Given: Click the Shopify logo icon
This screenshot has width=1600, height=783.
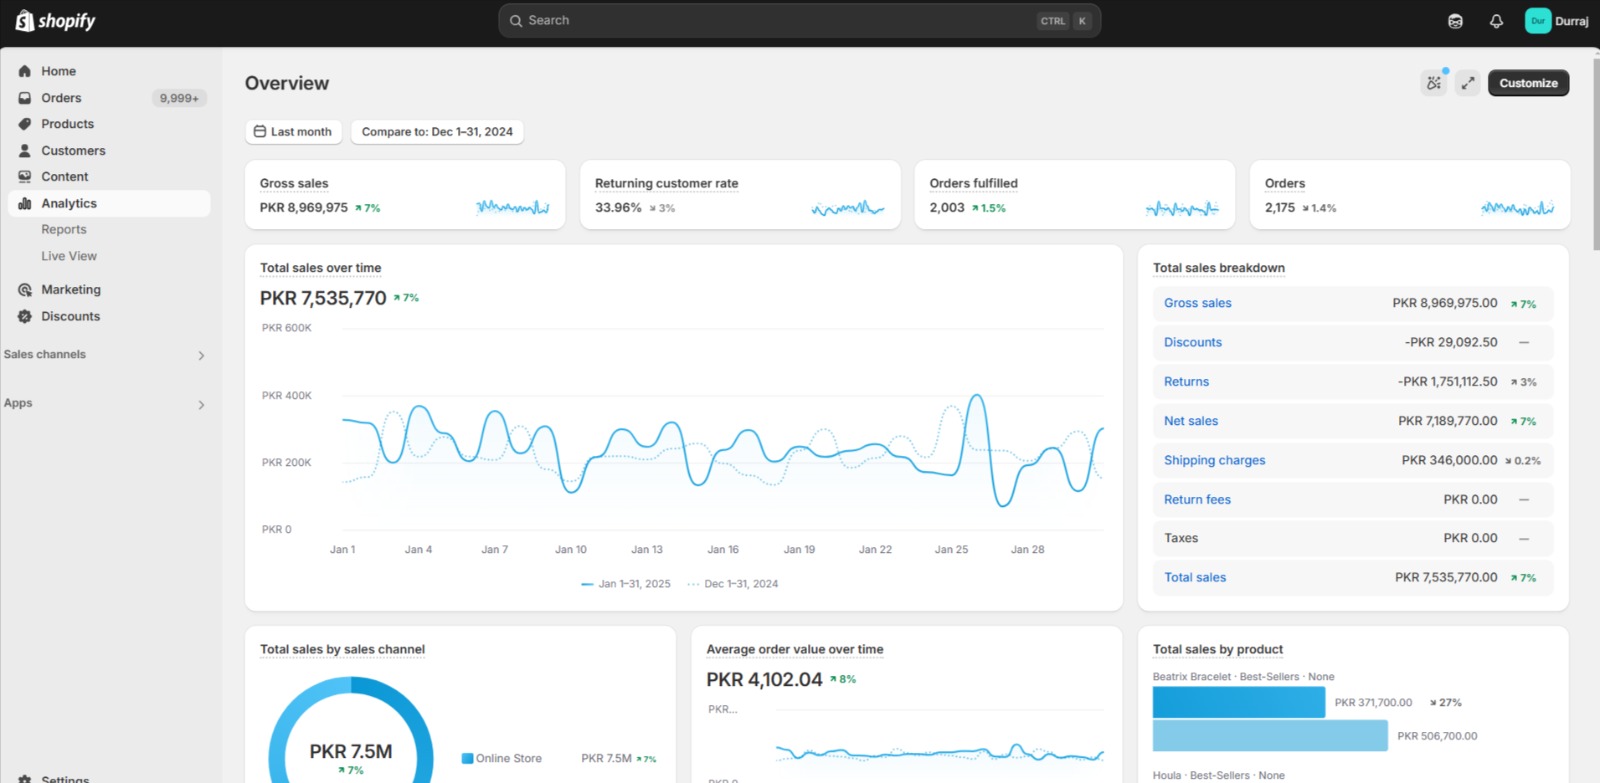Looking at the screenshot, I should 24,21.
